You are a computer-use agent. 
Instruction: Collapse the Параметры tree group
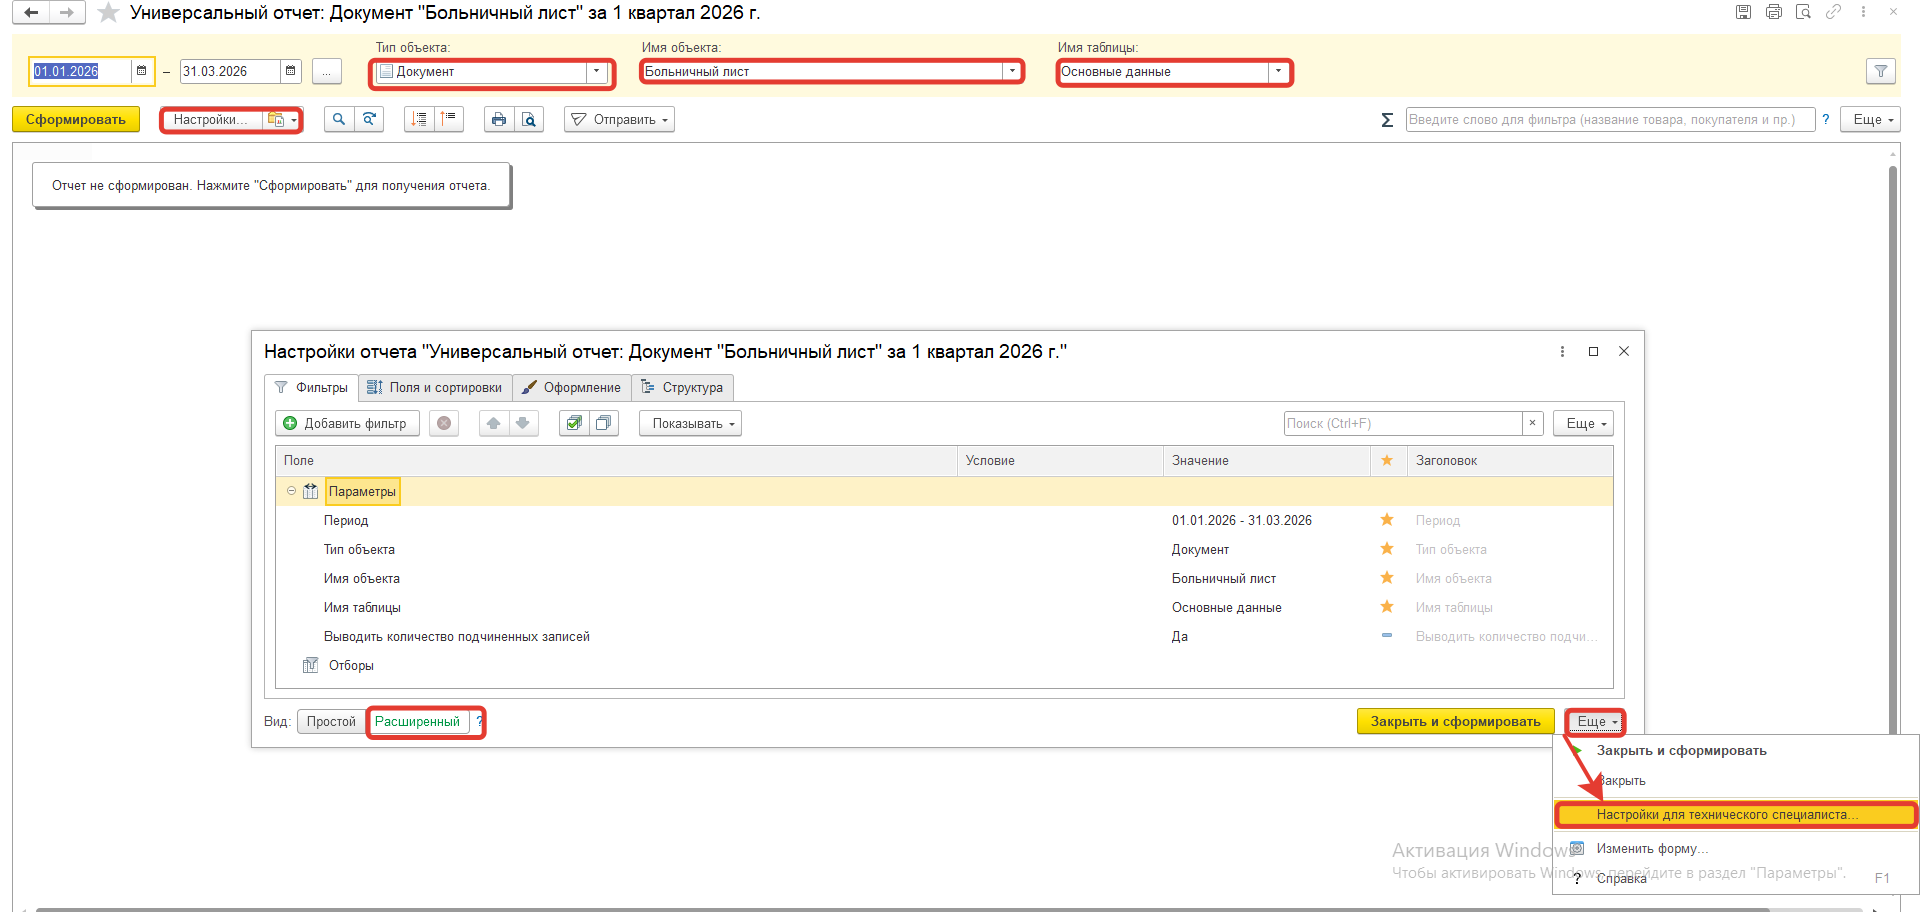pos(291,491)
